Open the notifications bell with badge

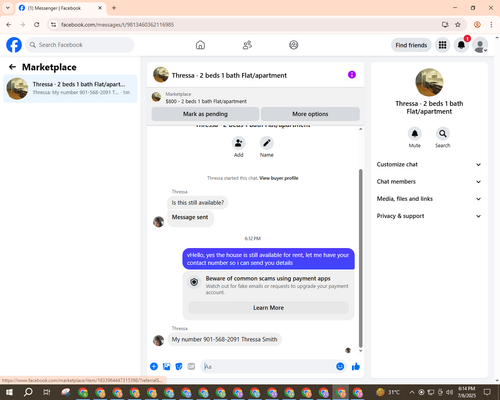click(x=461, y=45)
